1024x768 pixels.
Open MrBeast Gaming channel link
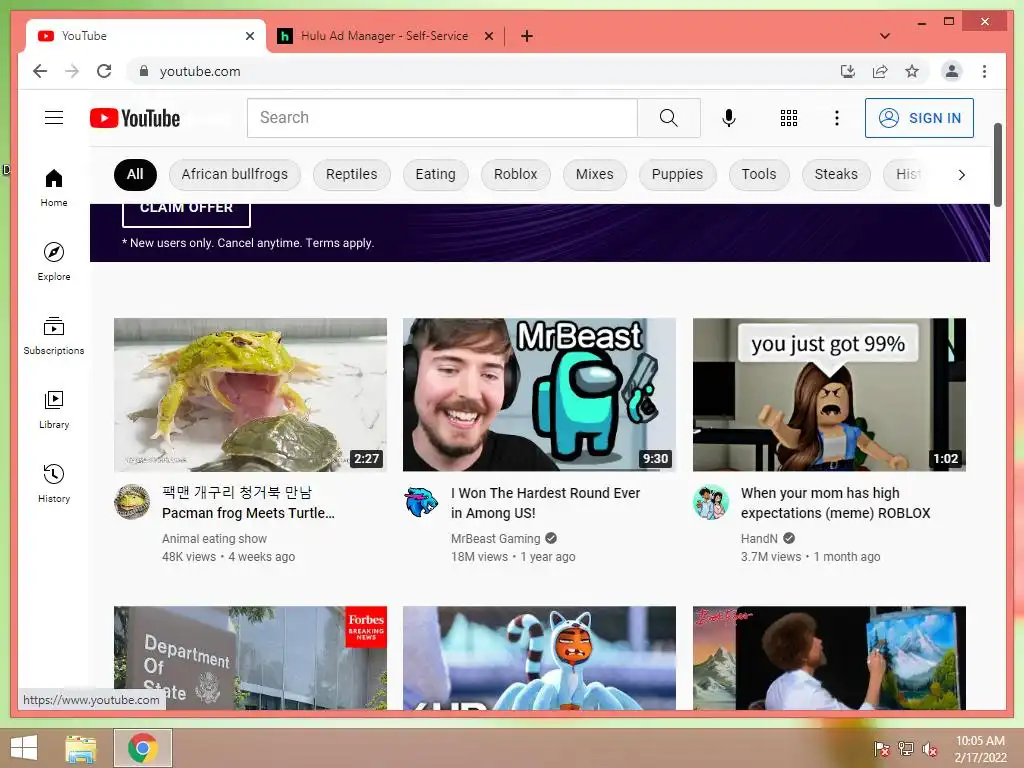point(496,539)
